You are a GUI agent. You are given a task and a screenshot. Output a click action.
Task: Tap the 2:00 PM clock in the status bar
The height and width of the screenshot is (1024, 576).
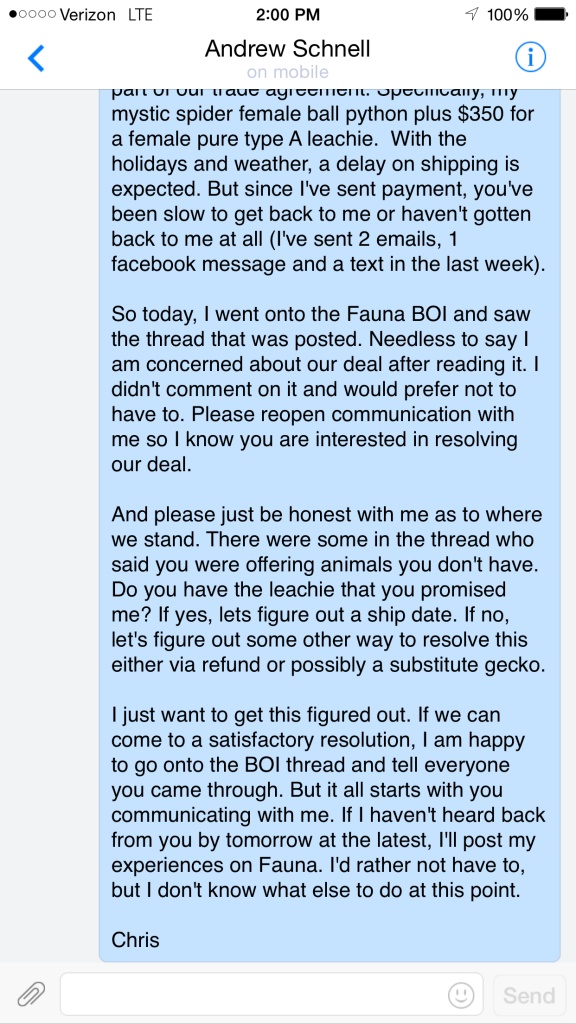(288, 14)
